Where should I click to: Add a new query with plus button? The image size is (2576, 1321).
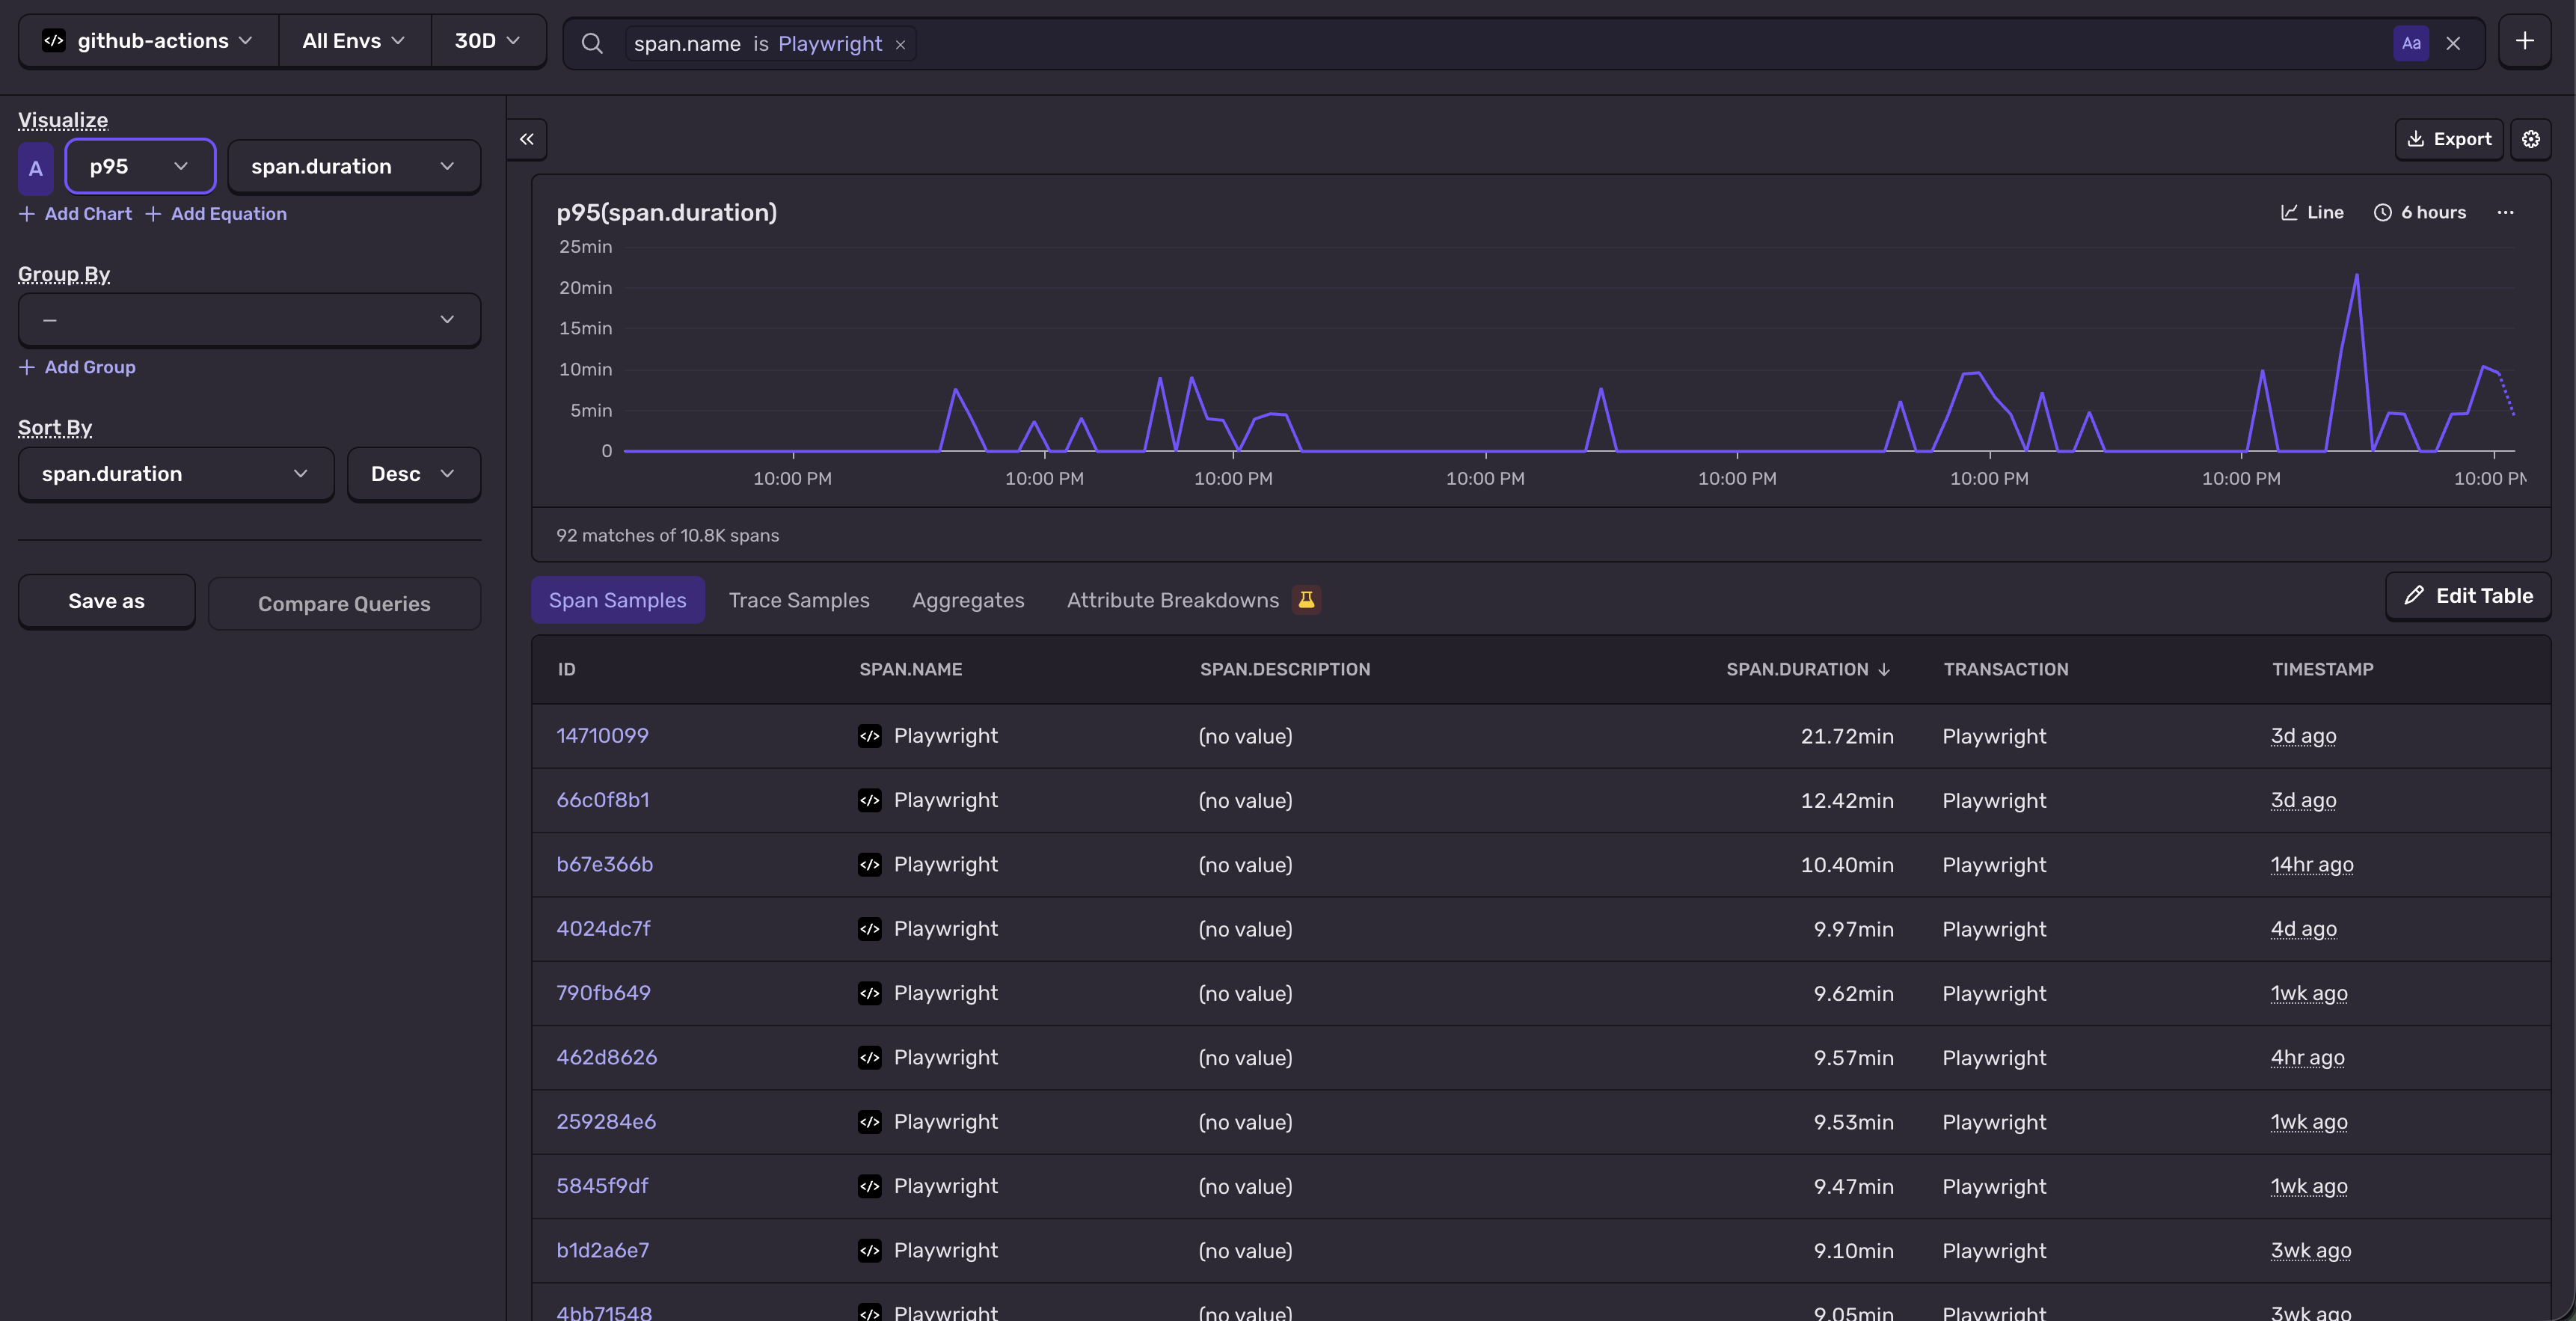click(x=2525, y=41)
